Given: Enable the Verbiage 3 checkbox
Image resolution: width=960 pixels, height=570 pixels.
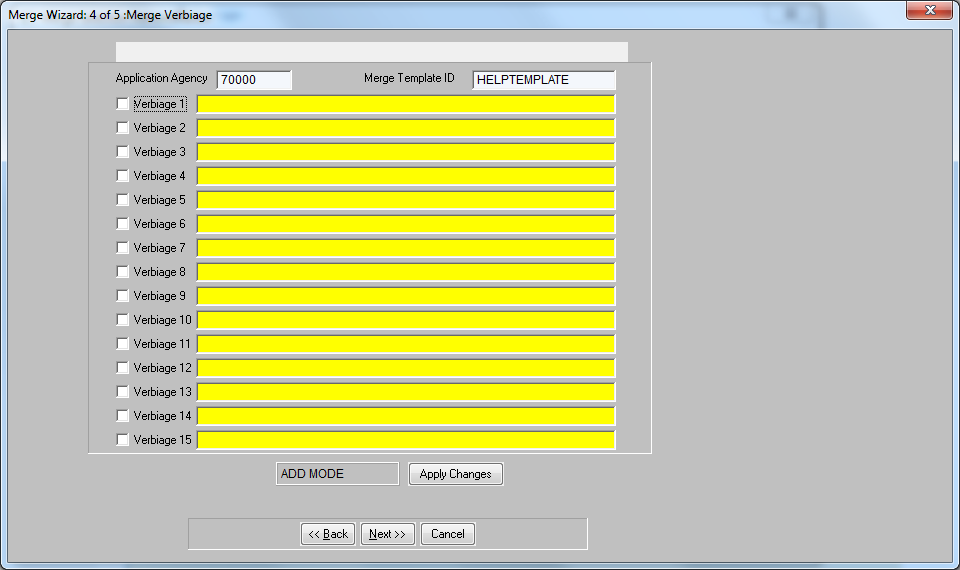Looking at the screenshot, I should tap(122, 152).
